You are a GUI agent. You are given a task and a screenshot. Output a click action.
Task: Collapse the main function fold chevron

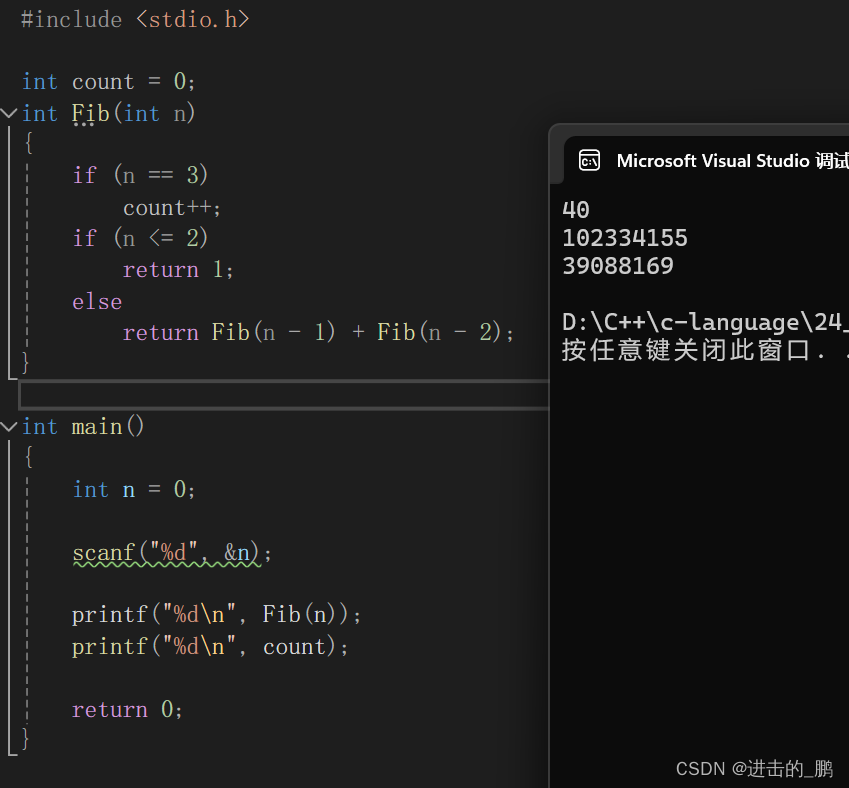click(x=9, y=427)
